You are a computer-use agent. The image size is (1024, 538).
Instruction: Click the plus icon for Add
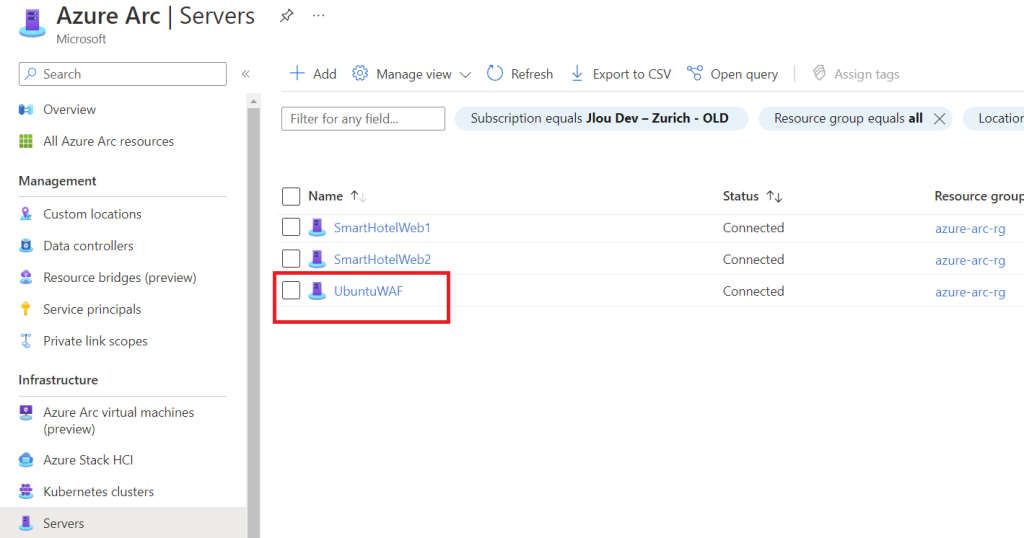[297, 73]
